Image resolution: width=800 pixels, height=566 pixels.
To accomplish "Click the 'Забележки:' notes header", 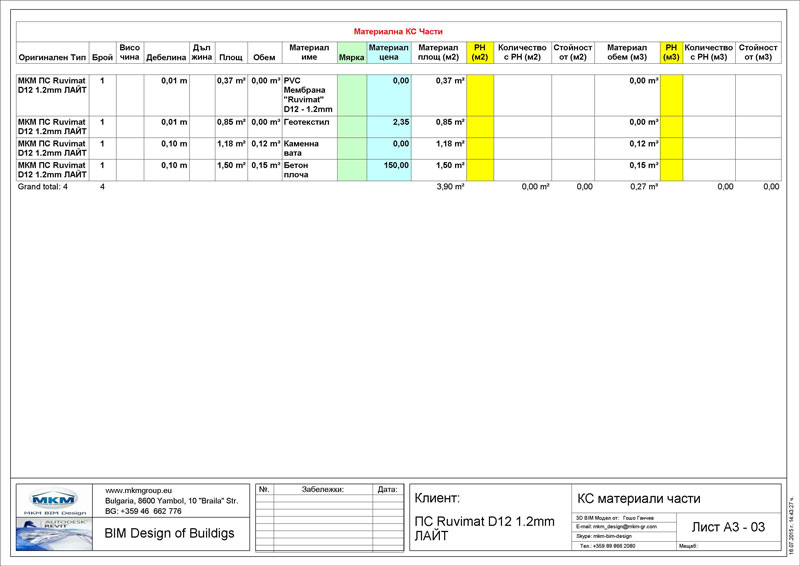I will [323, 489].
